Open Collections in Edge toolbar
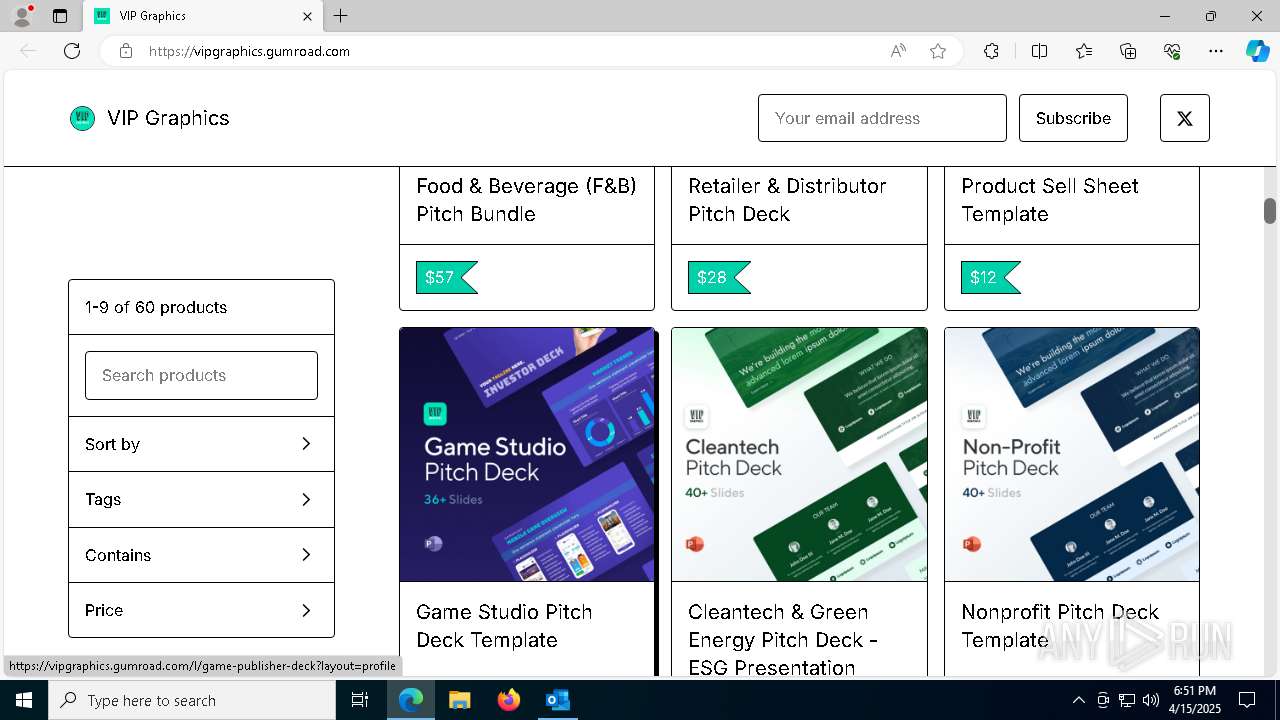The image size is (1280, 720). (1128, 51)
